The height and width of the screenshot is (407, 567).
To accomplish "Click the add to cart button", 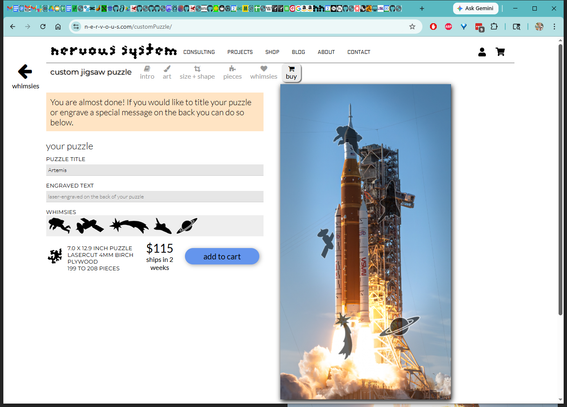I will [x=222, y=256].
